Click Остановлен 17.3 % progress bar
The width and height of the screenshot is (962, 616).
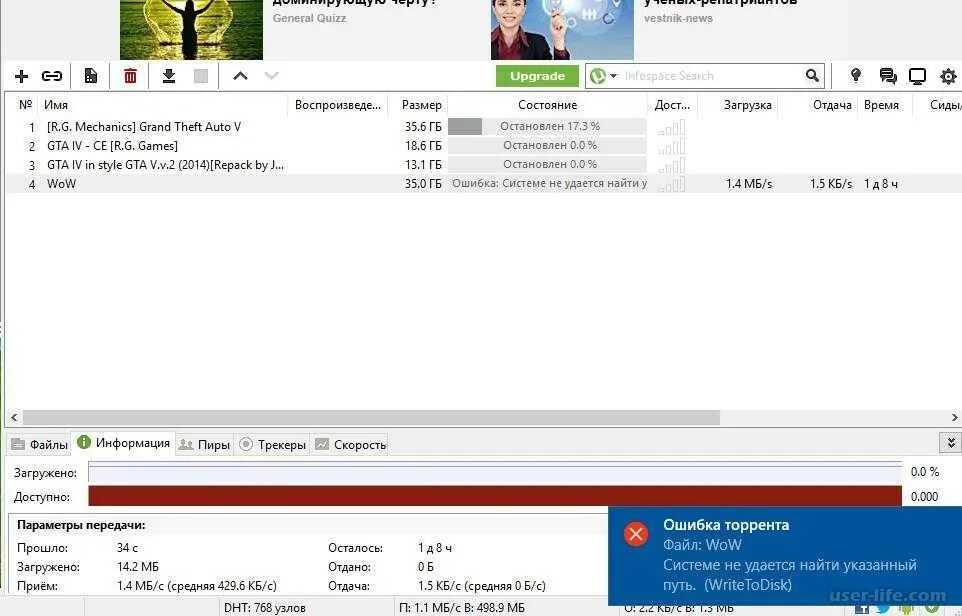point(547,126)
